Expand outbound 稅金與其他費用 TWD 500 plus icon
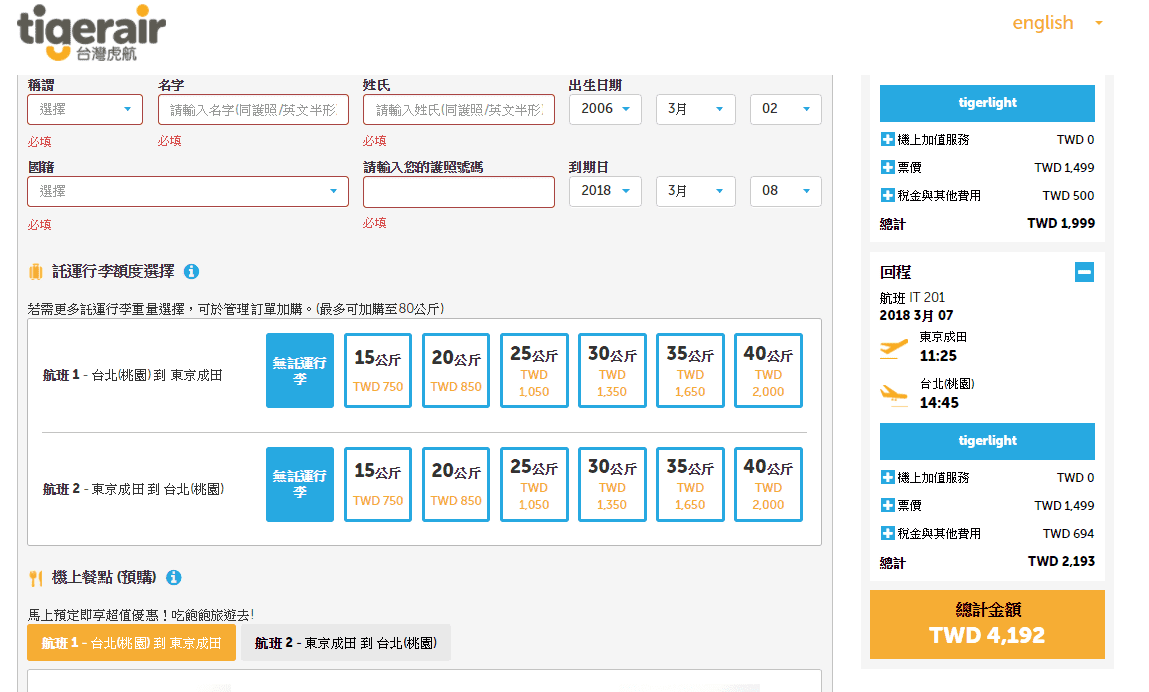Viewport: 1149px width, 692px height. 887,195
